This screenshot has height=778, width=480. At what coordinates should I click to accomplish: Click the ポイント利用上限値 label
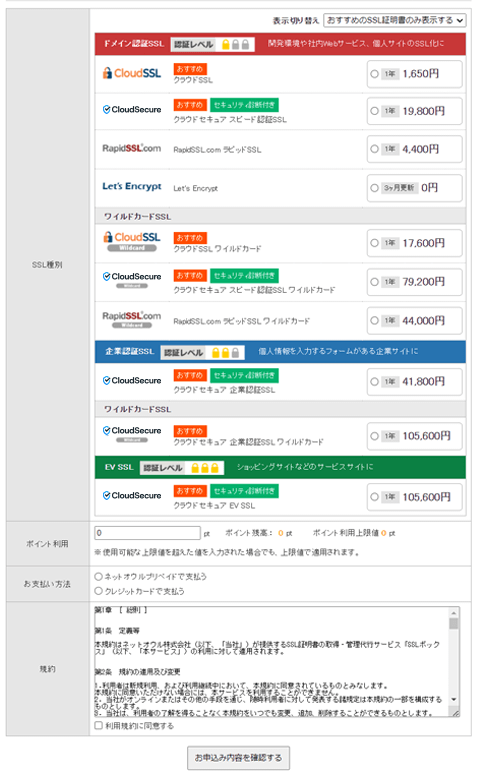pyautogui.click(x=345, y=533)
